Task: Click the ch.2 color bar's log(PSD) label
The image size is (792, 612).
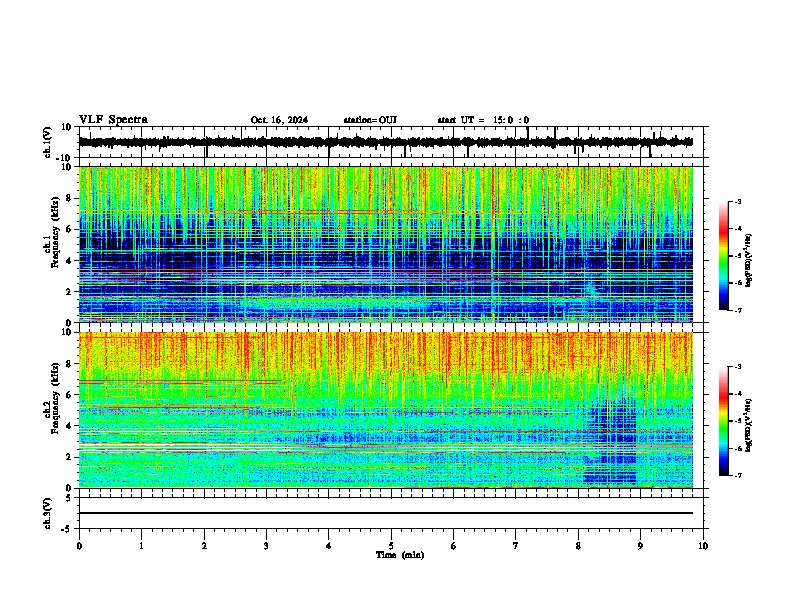Action: point(748,426)
